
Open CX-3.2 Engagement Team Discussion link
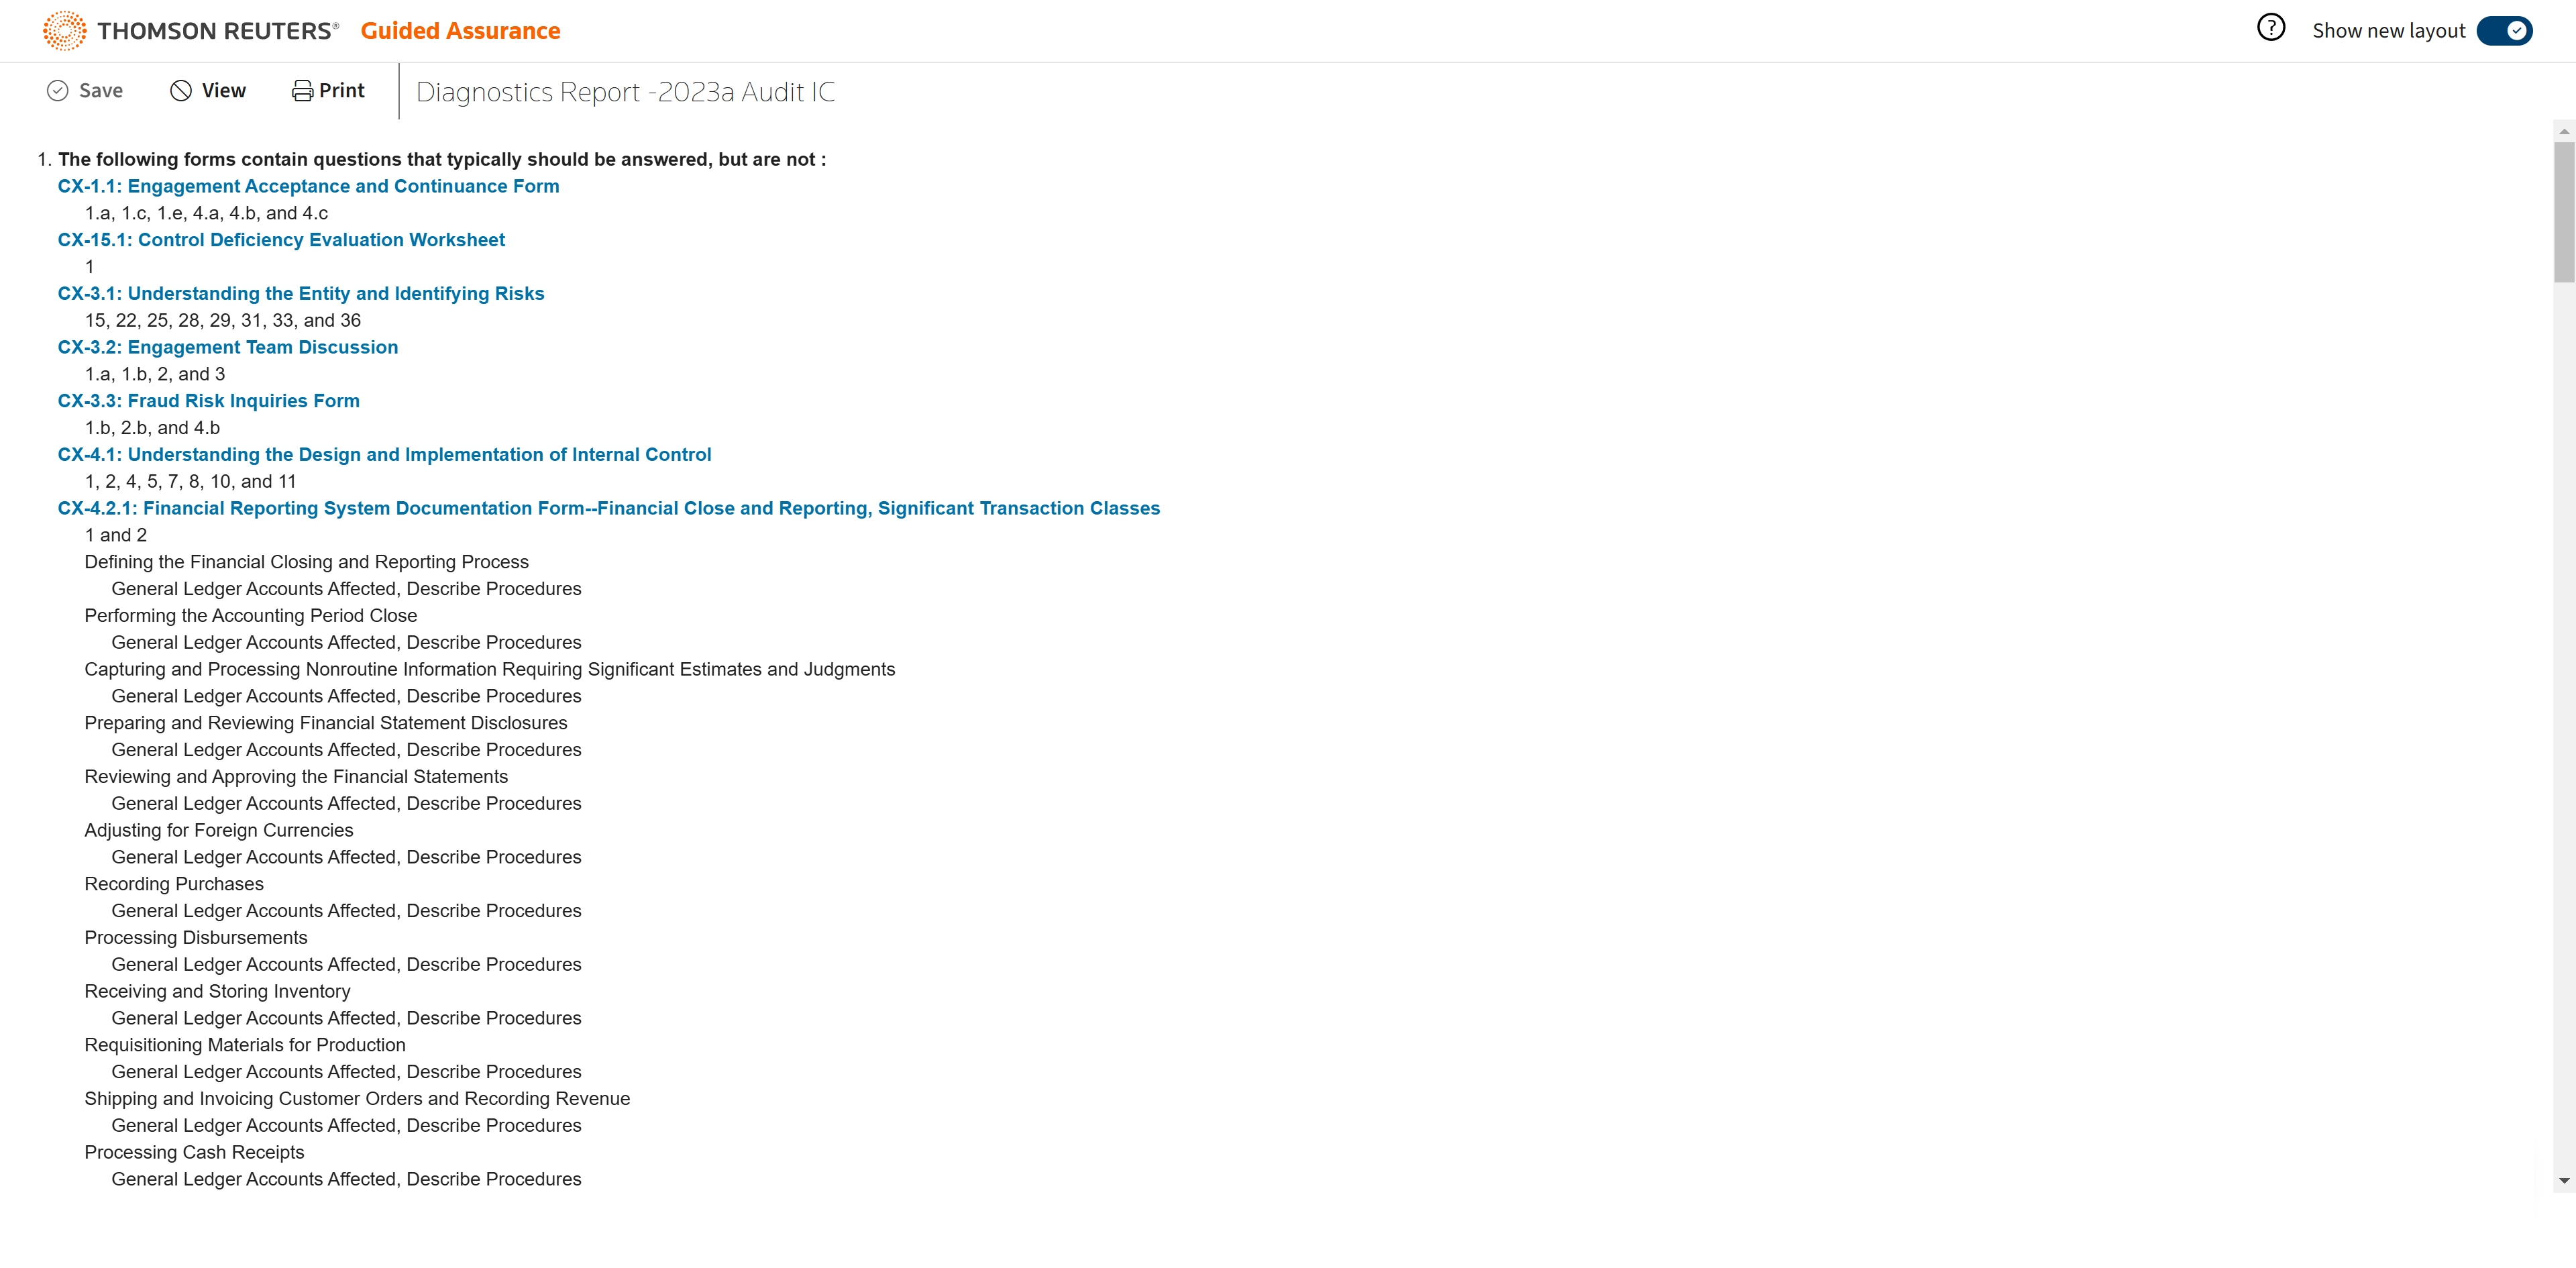tap(227, 347)
